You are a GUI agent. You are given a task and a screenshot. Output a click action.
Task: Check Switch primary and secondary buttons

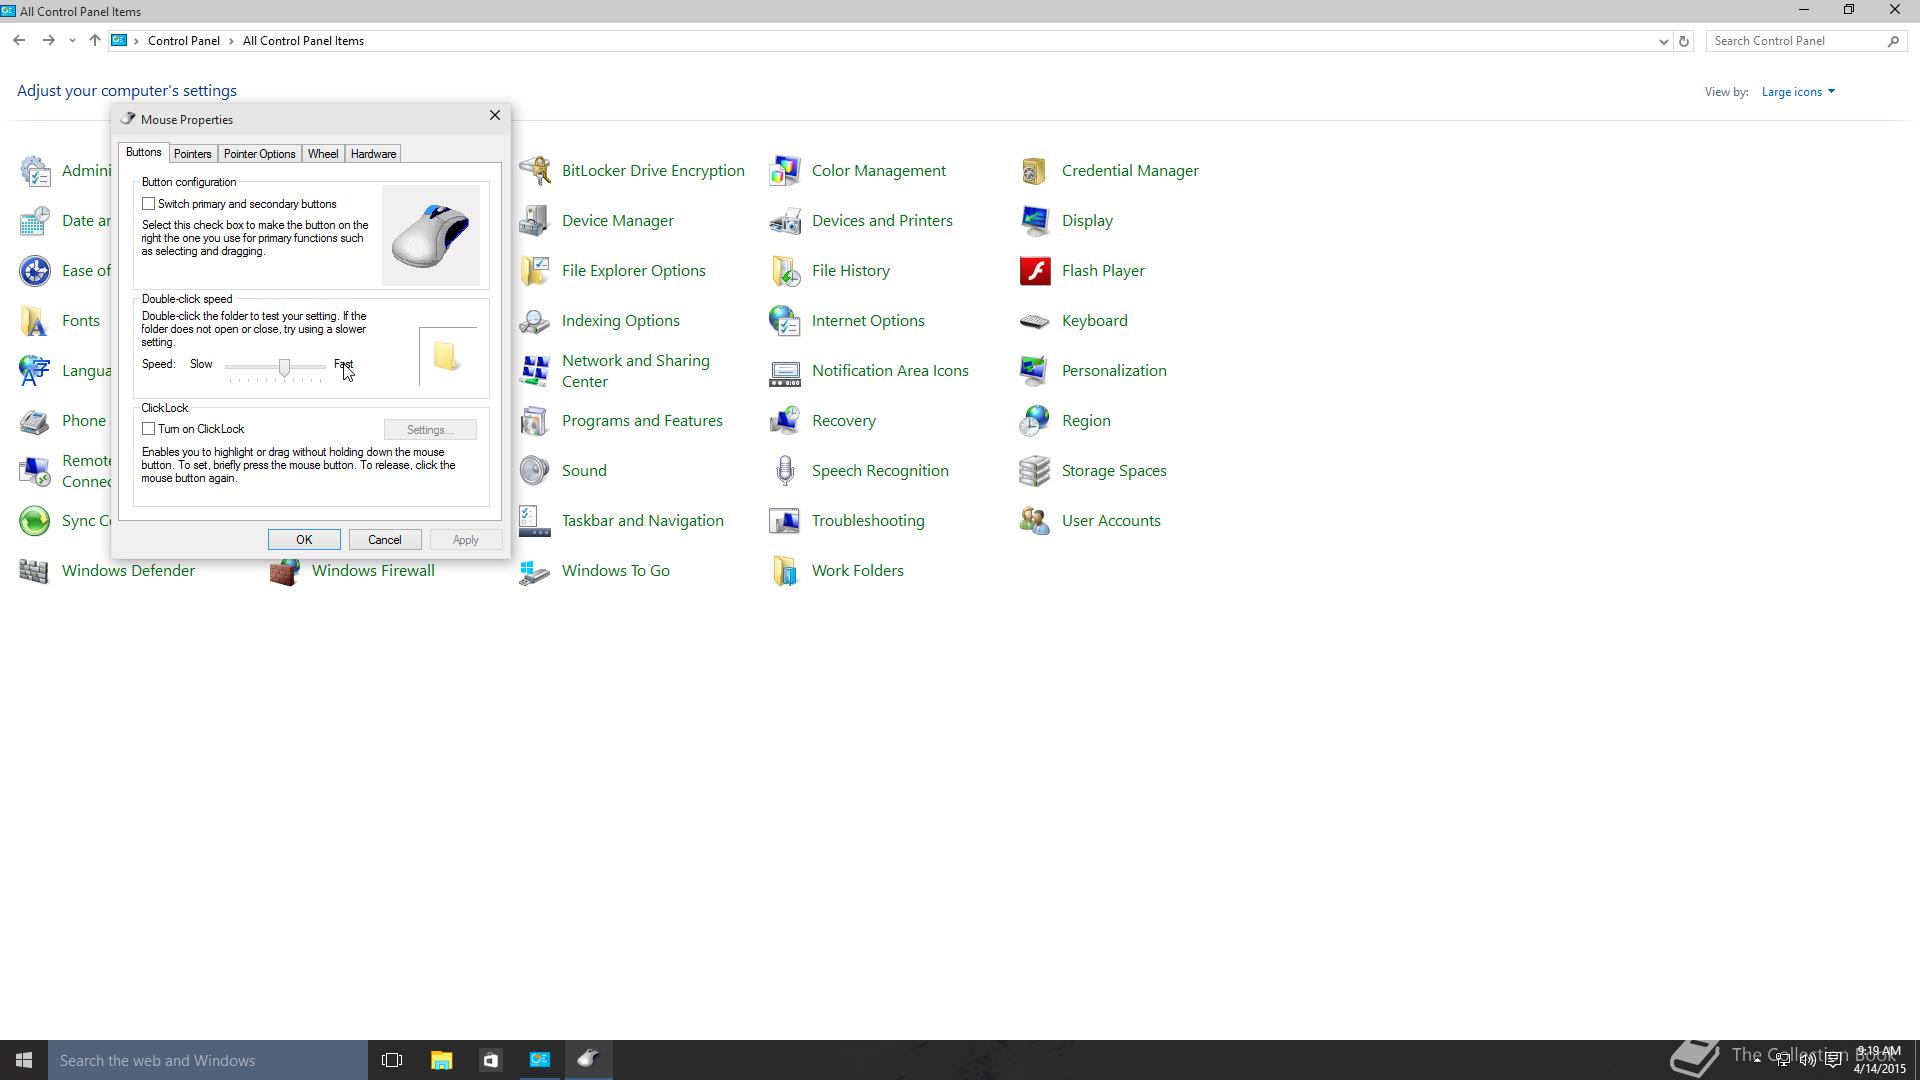[x=148, y=204]
